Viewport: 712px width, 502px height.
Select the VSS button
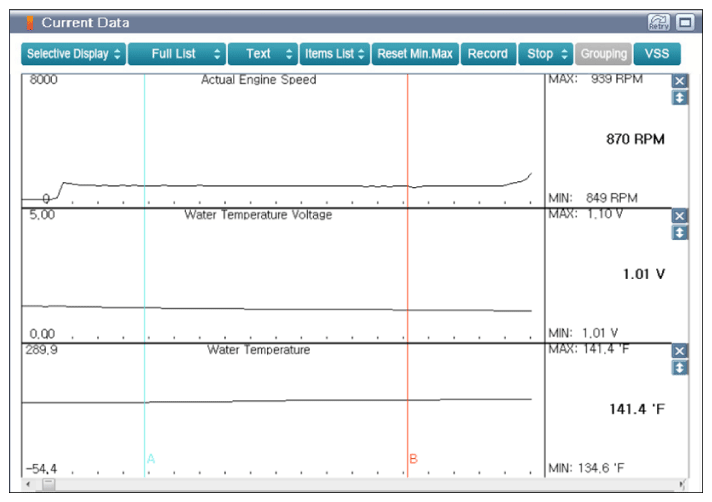(x=657, y=54)
